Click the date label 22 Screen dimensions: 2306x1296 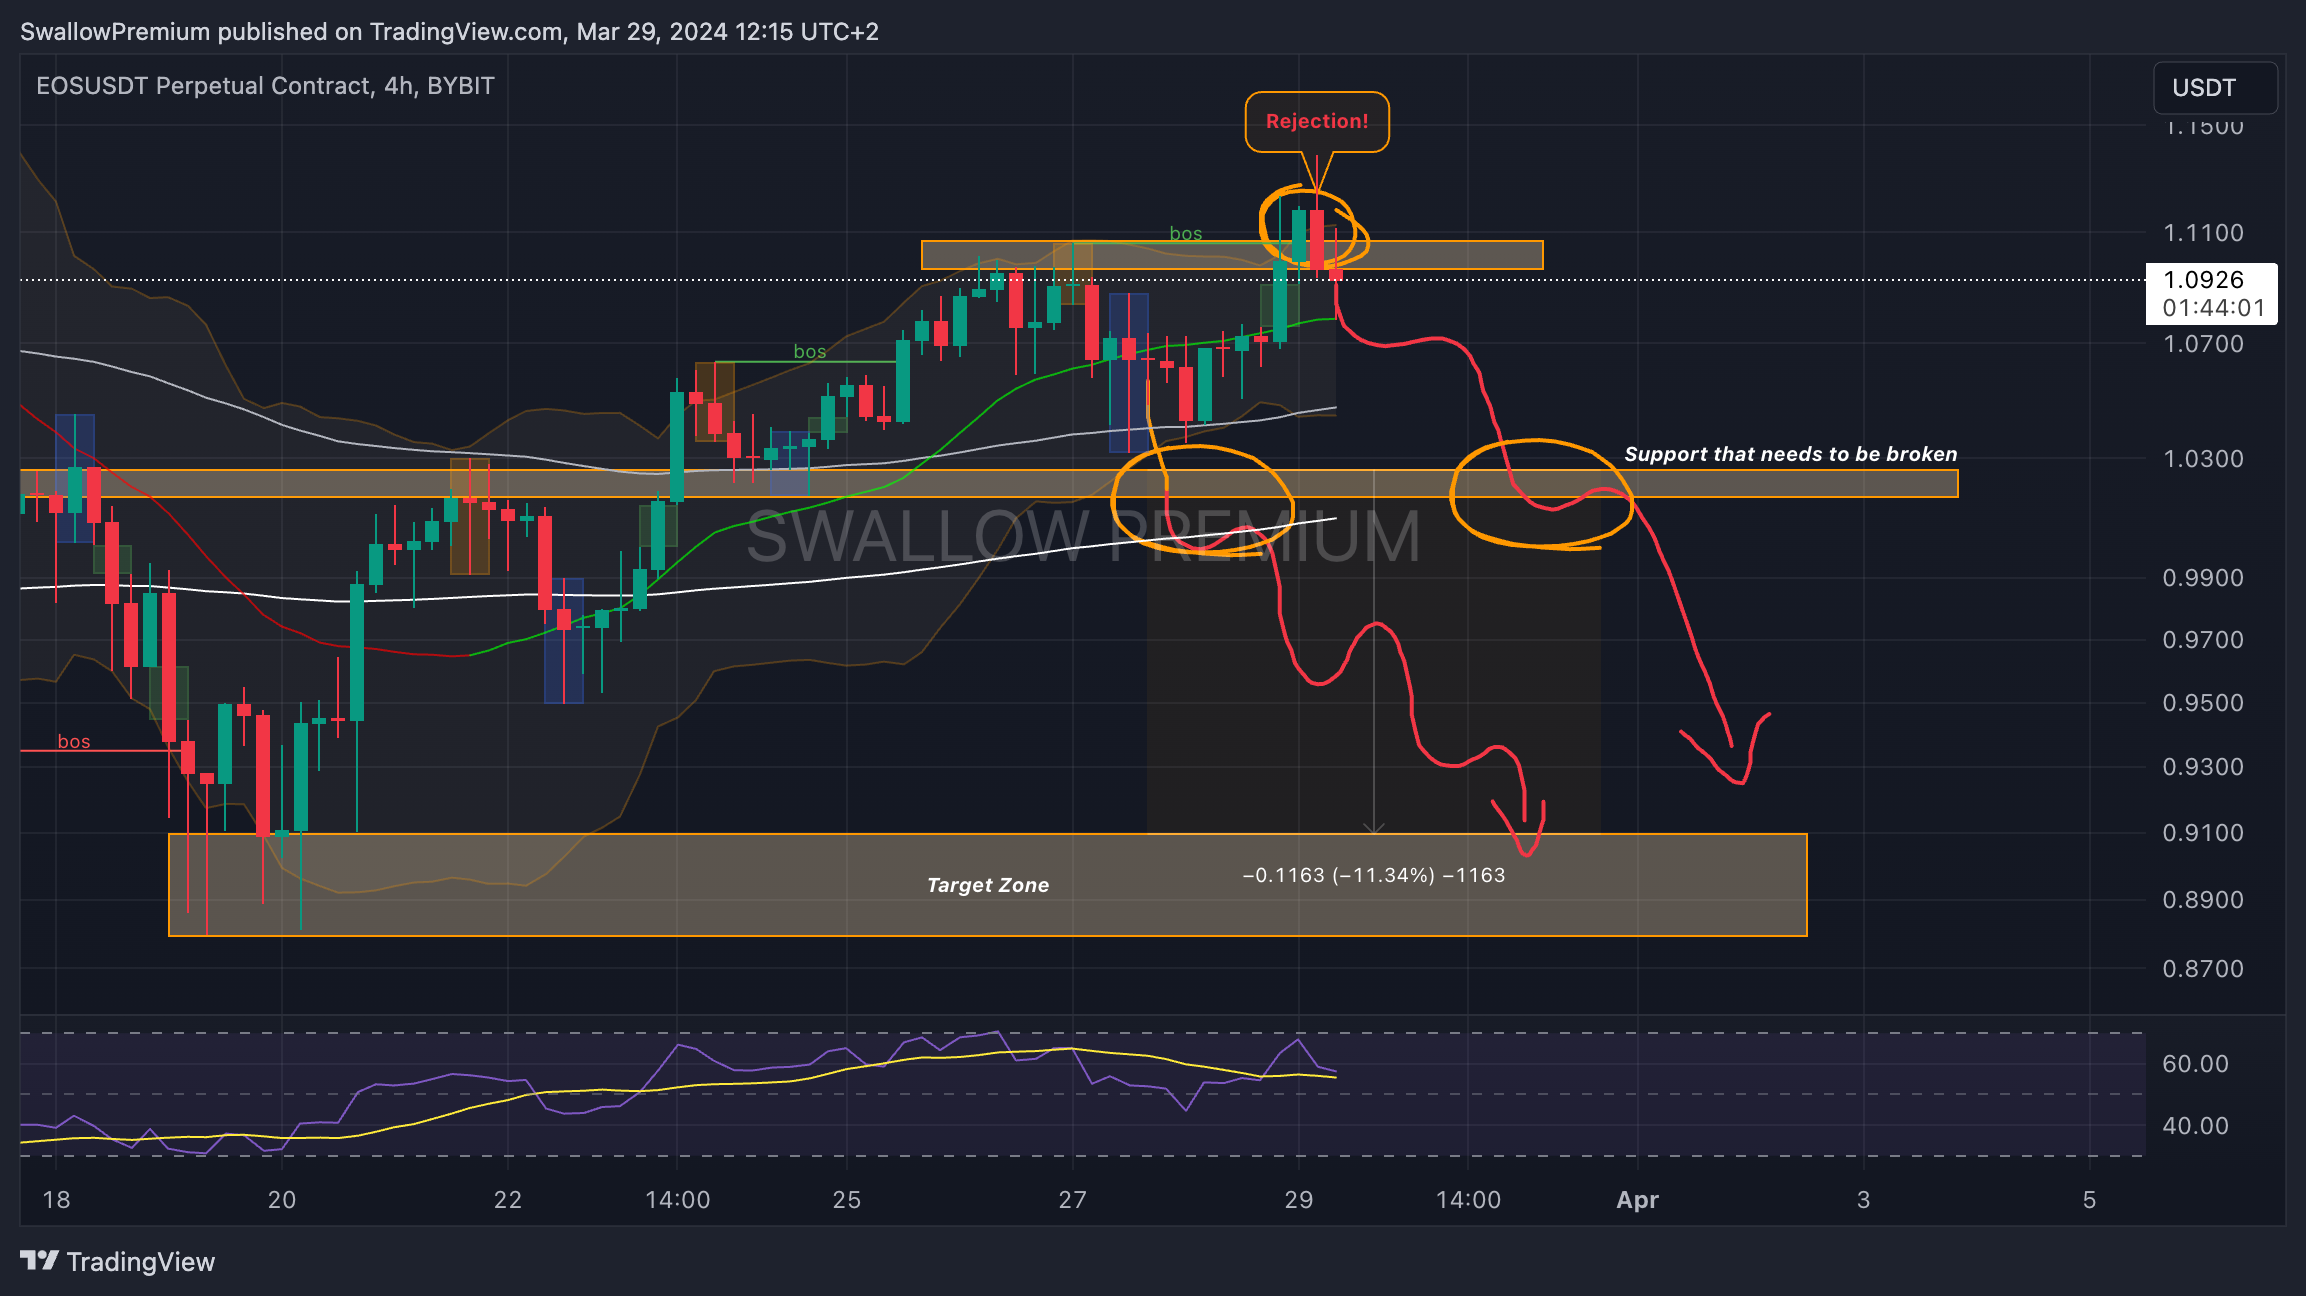tap(508, 1200)
